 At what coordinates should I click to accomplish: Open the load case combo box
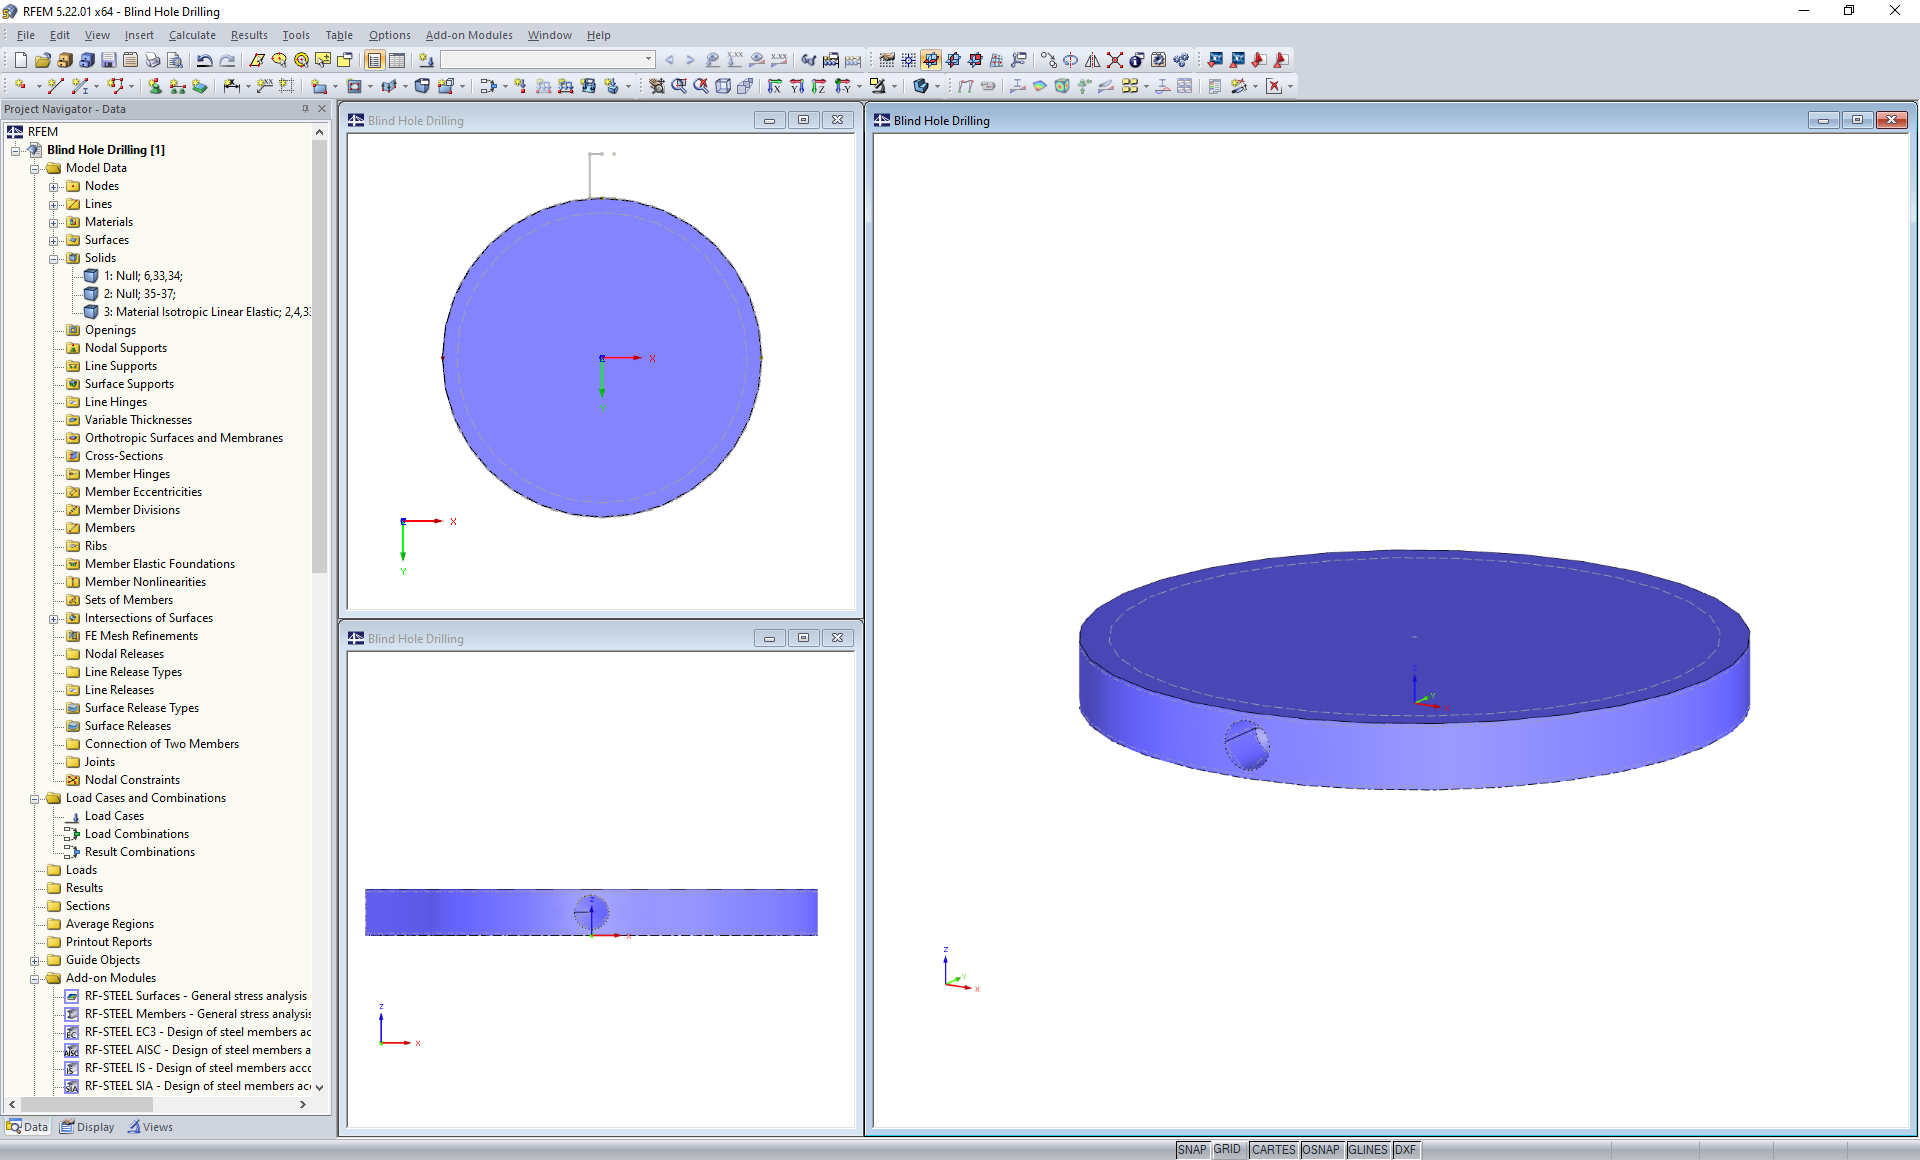(x=649, y=60)
